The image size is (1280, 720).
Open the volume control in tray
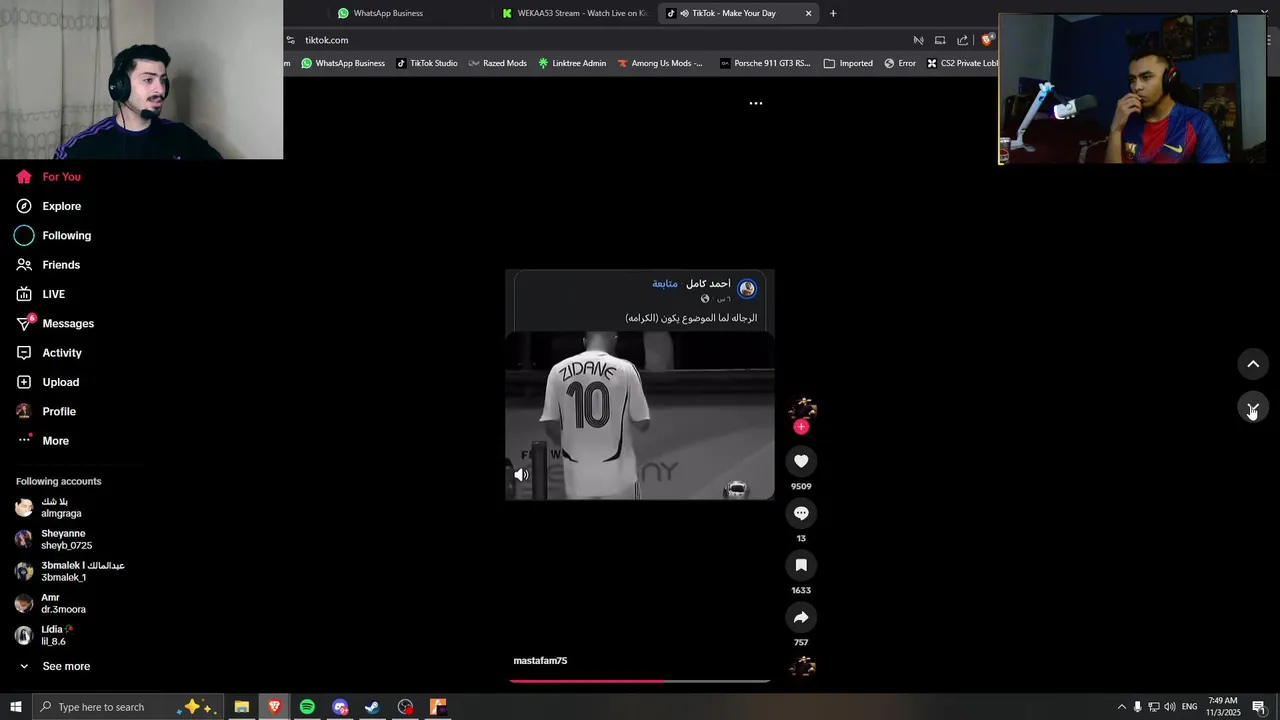pos(1170,707)
